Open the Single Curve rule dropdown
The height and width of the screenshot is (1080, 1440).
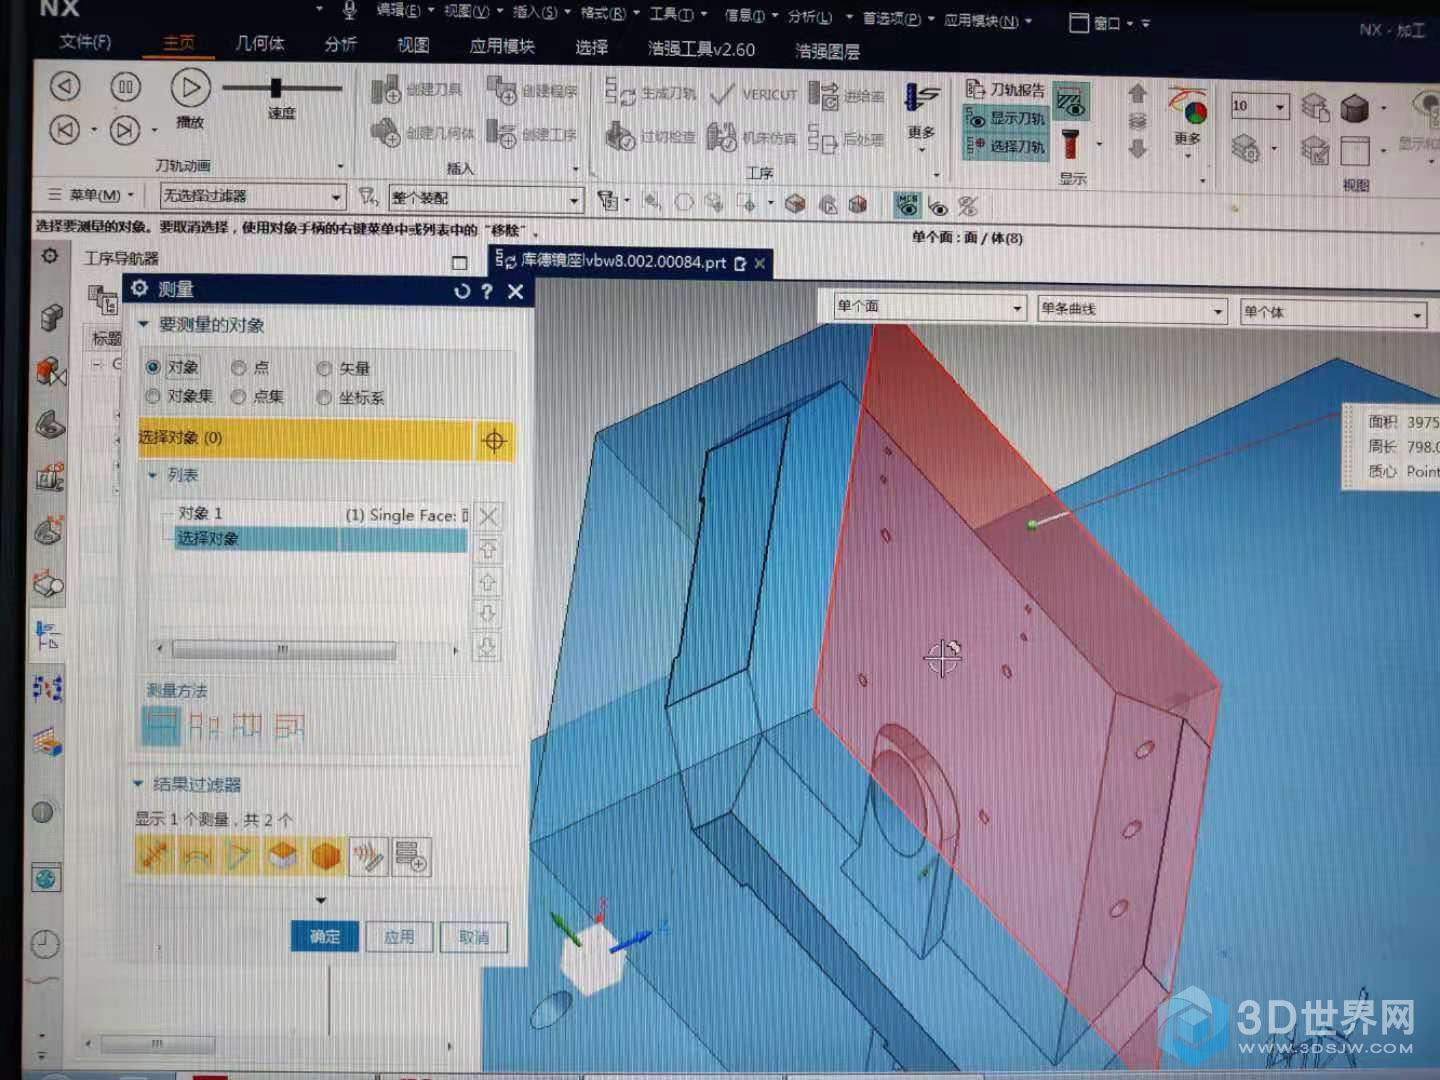1131,309
